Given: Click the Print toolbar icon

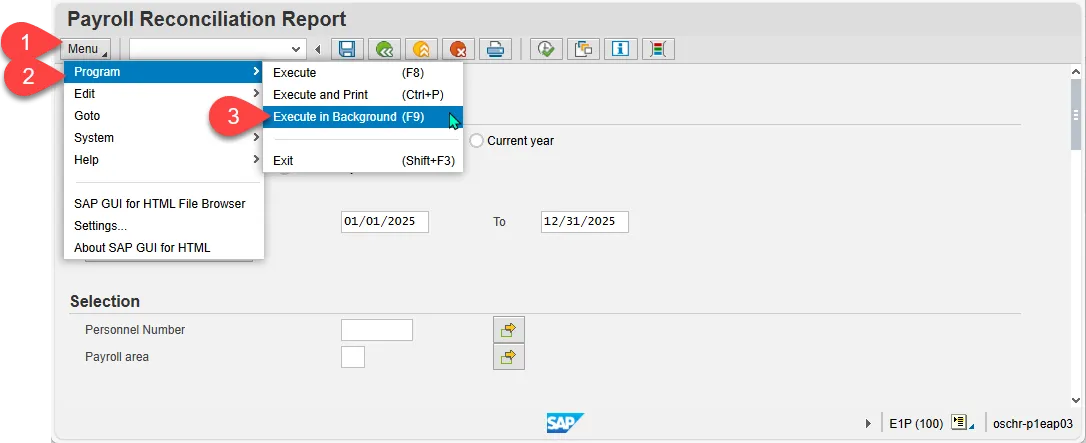Looking at the screenshot, I should pos(495,49).
